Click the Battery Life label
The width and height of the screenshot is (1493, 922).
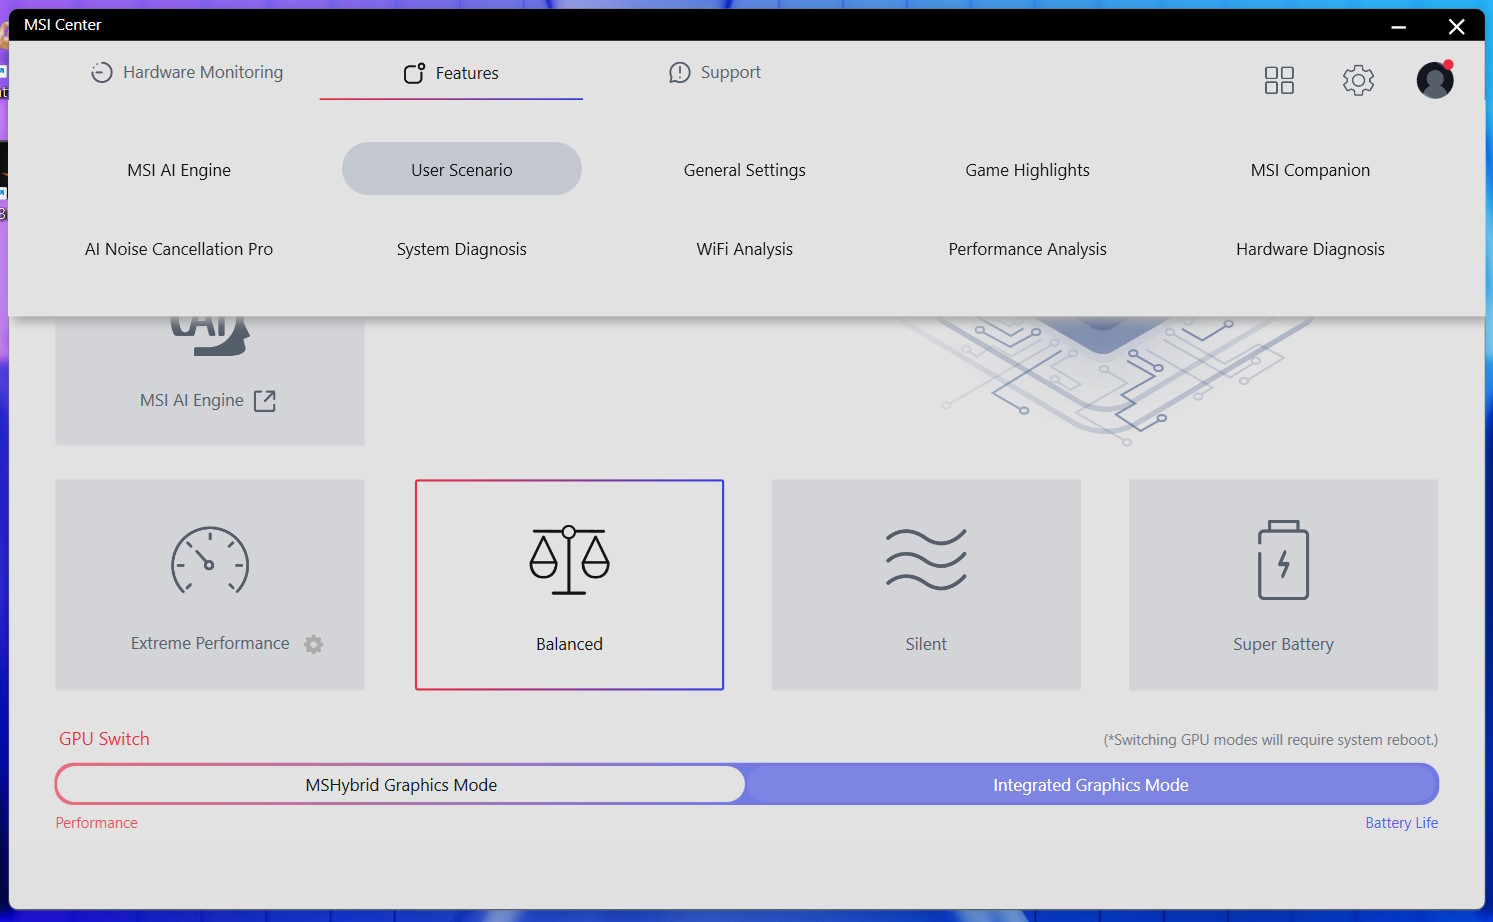pyautogui.click(x=1402, y=823)
